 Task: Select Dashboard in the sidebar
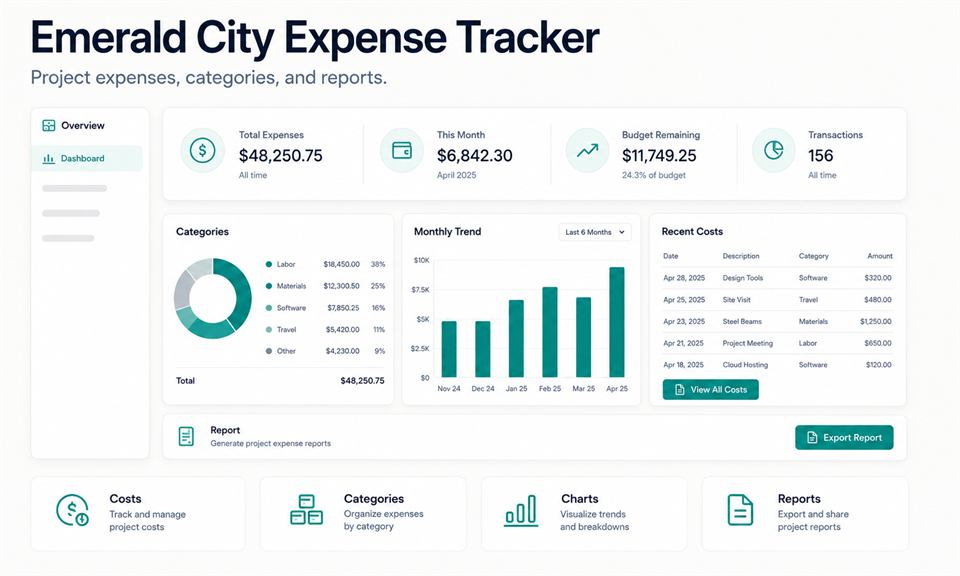[87, 159]
